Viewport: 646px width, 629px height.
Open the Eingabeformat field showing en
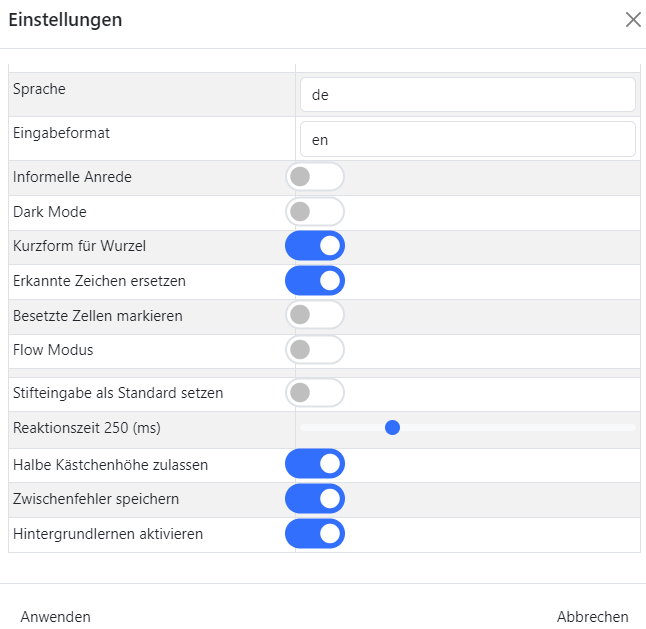click(467, 140)
